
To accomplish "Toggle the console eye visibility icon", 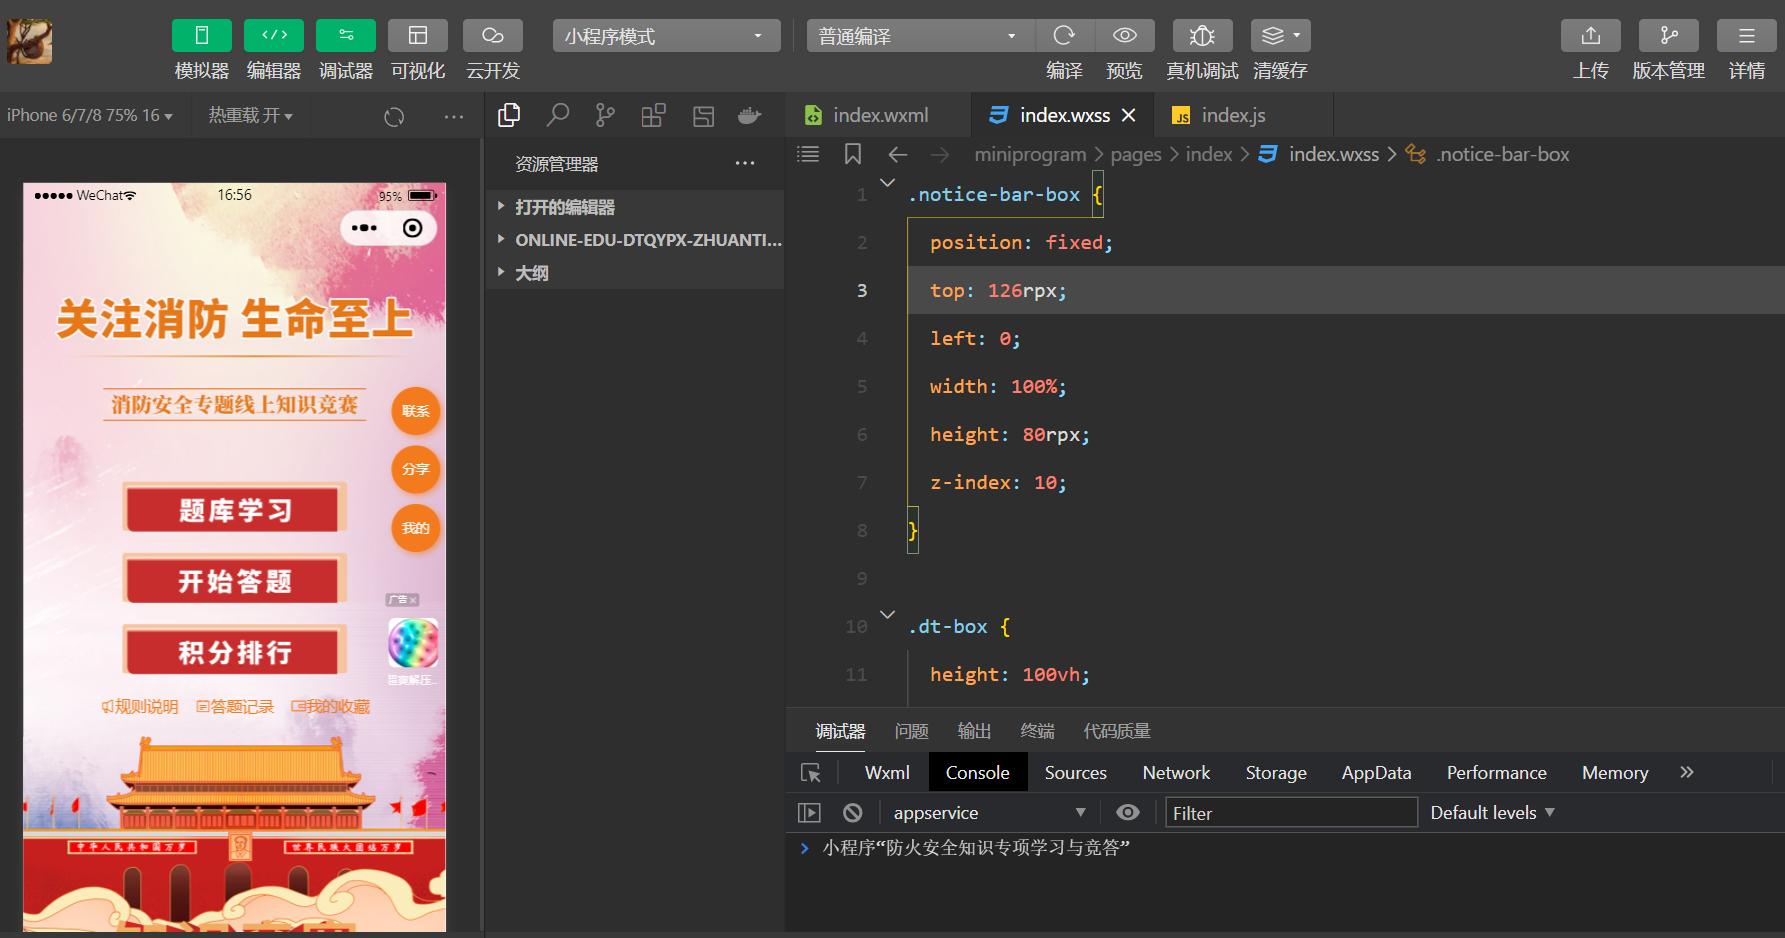I will [1128, 812].
